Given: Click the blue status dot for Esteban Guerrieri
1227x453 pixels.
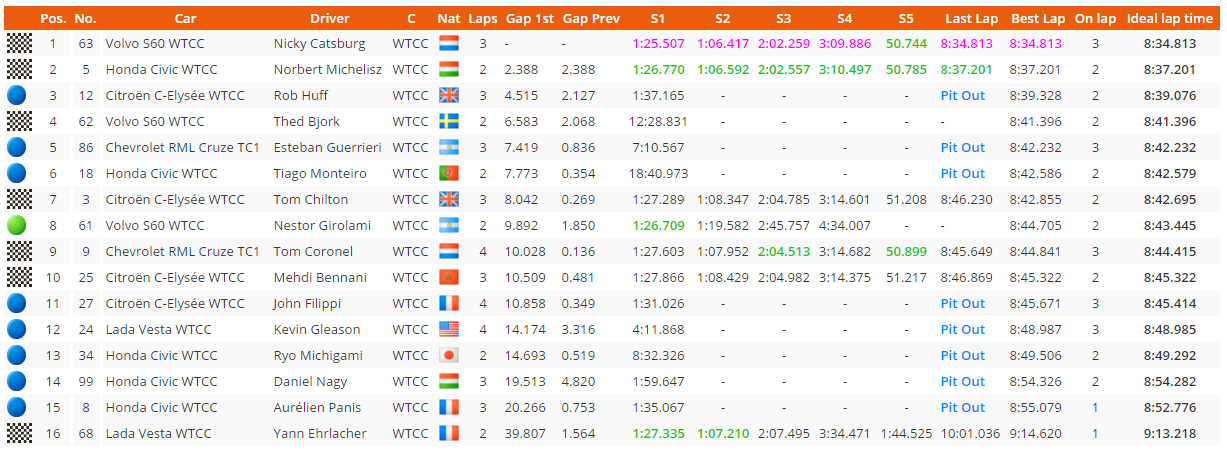Looking at the screenshot, I should (18, 147).
